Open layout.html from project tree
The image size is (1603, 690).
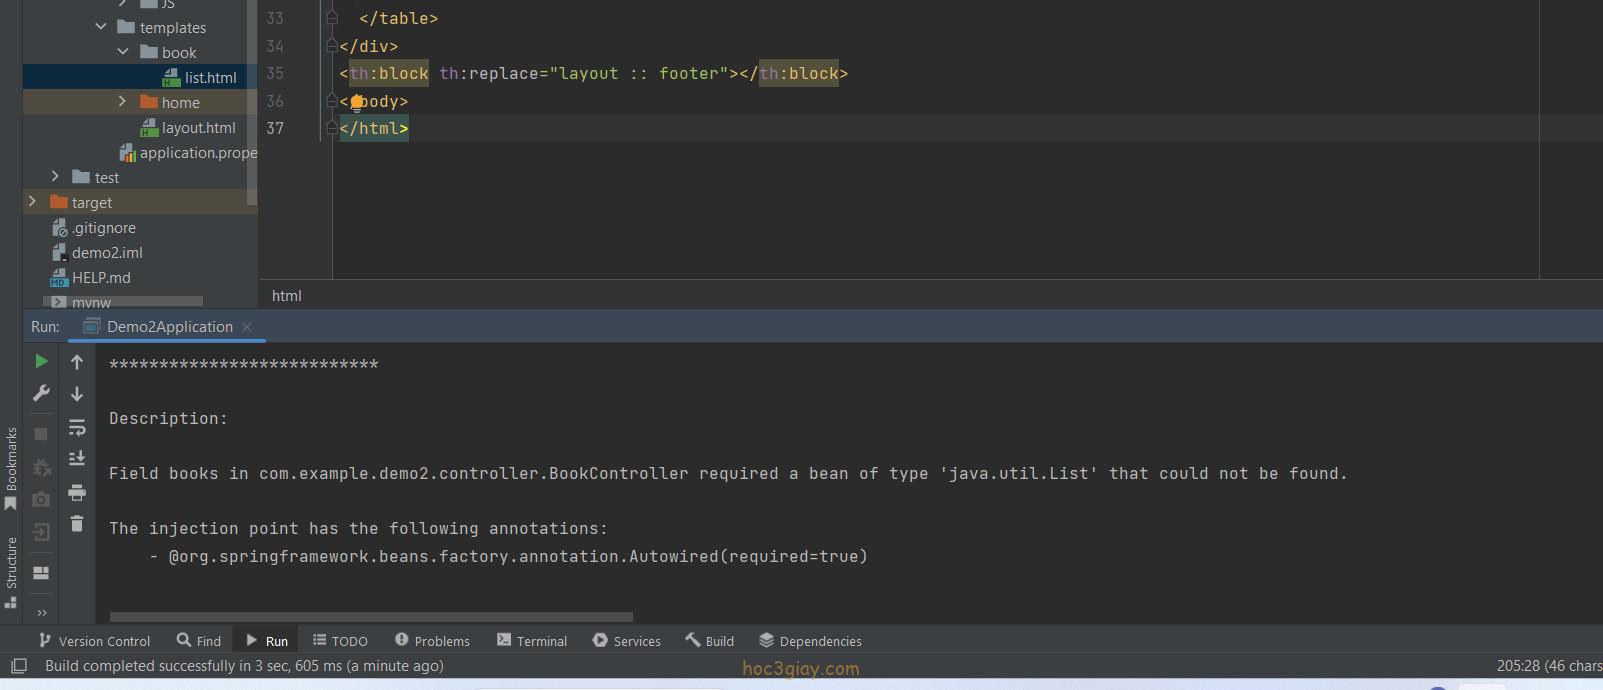tap(198, 127)
